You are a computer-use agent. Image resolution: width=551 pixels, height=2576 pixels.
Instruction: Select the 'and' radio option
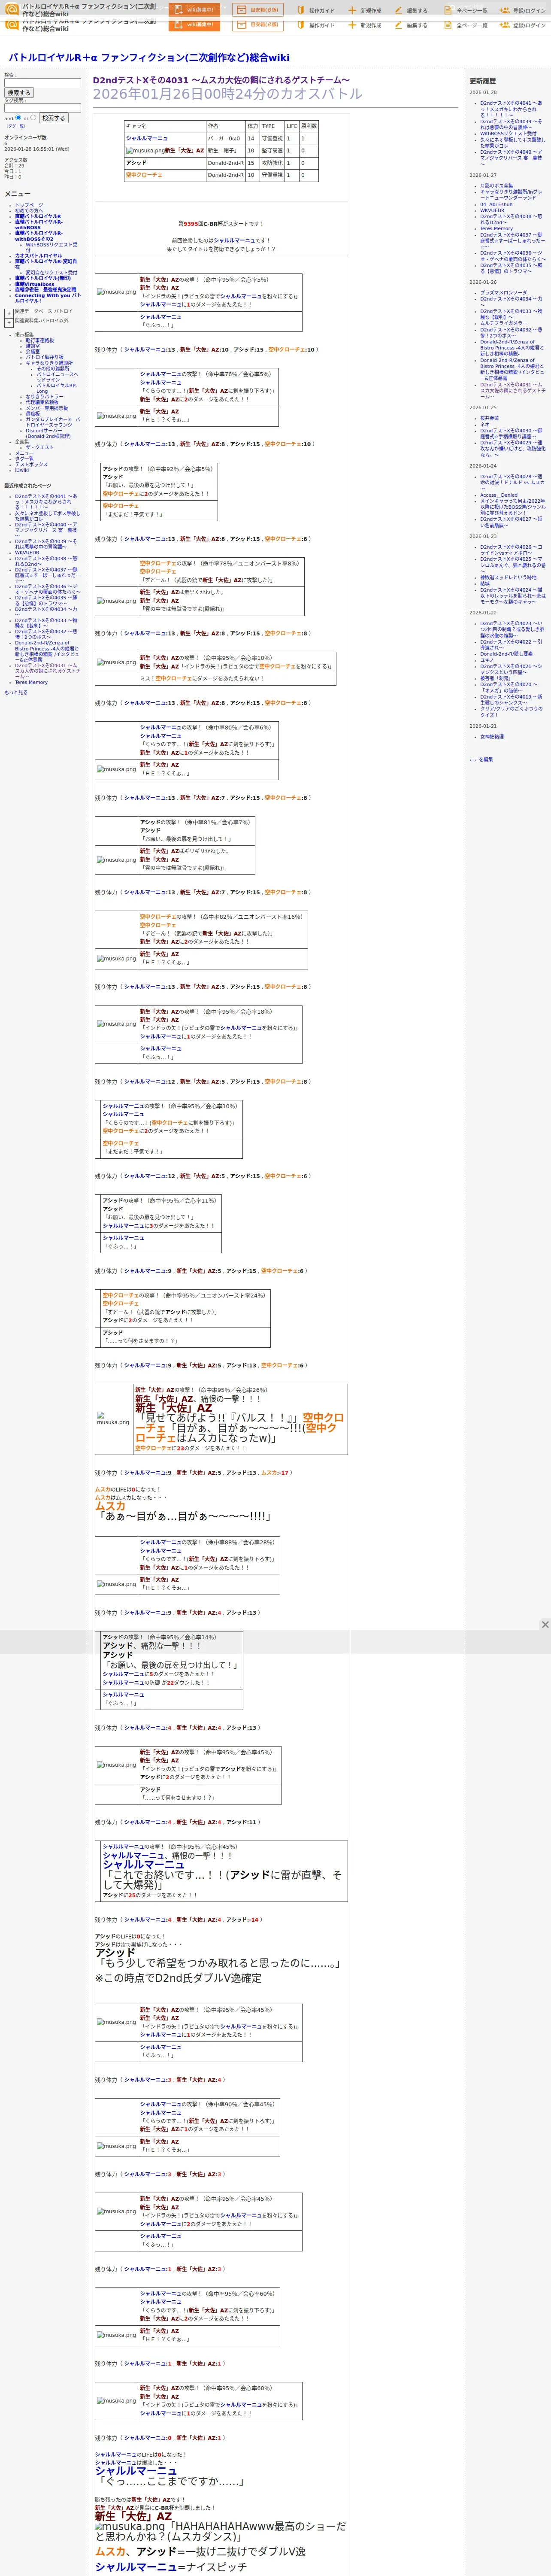(18, 117)
